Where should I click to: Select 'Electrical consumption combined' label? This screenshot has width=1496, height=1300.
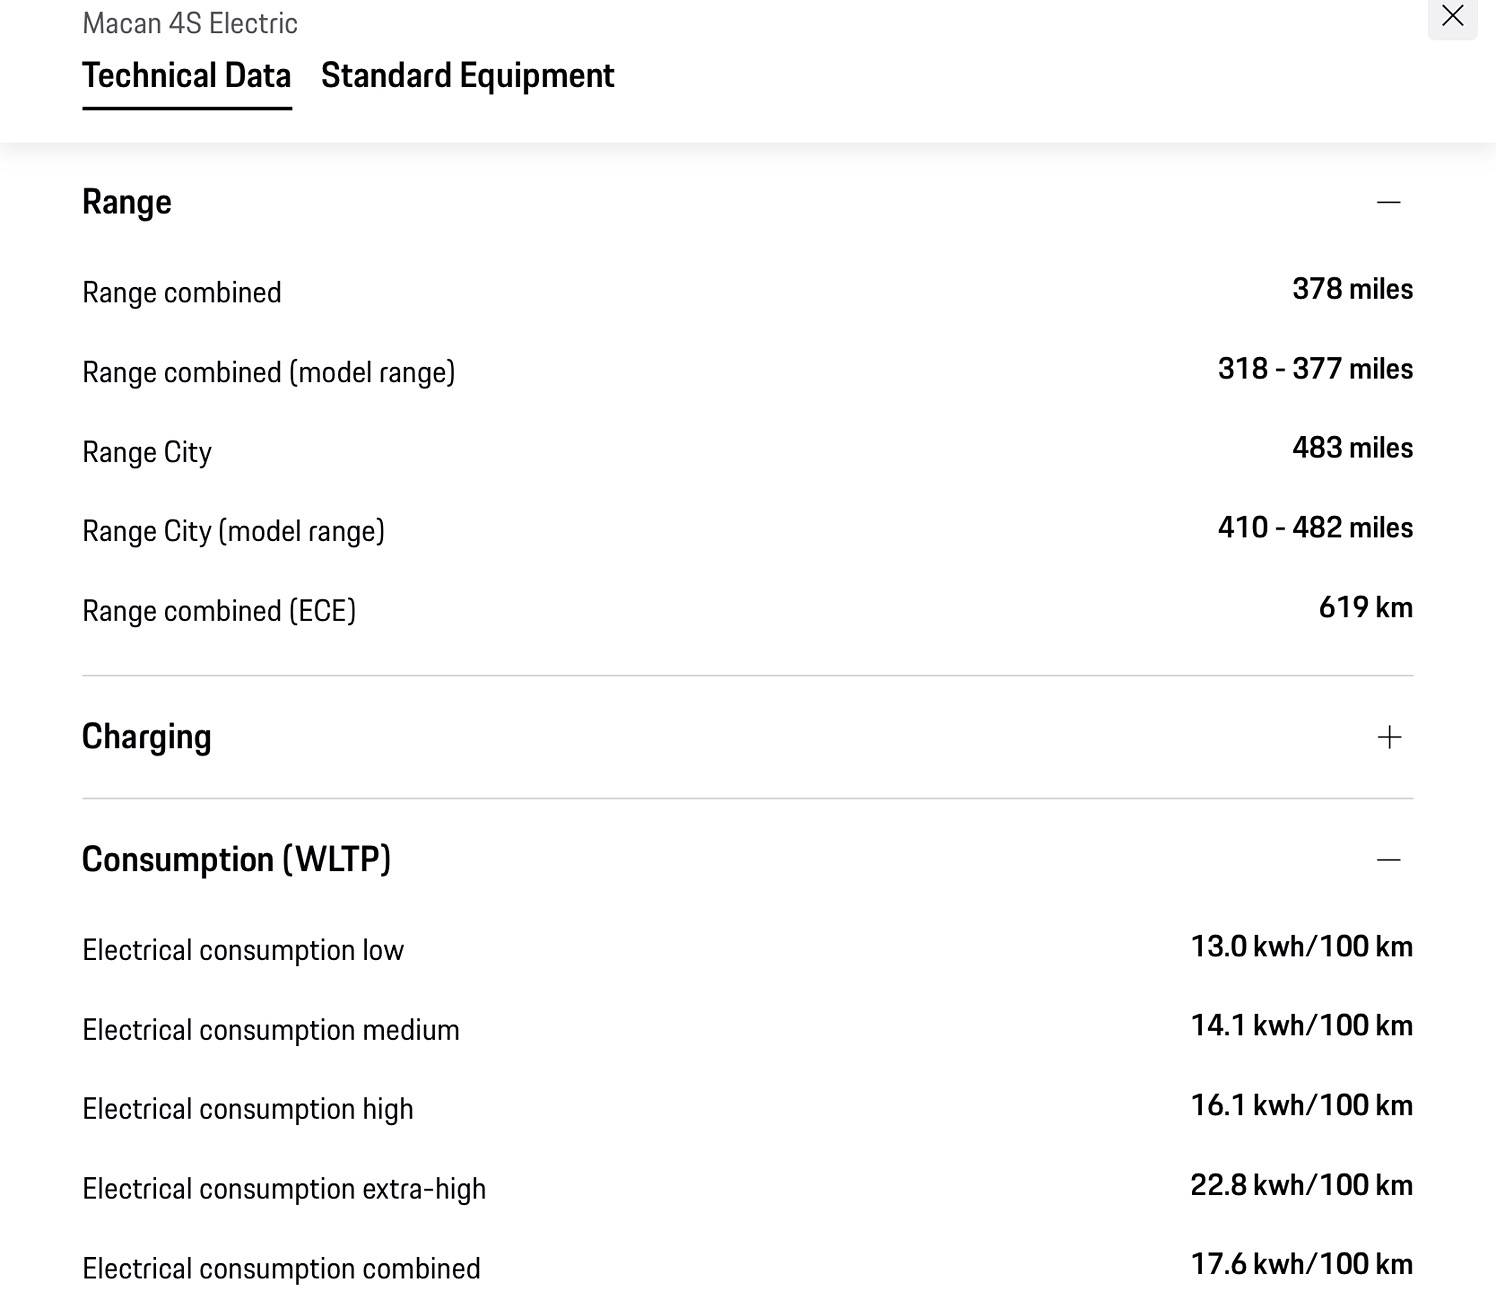(282, 1269)
